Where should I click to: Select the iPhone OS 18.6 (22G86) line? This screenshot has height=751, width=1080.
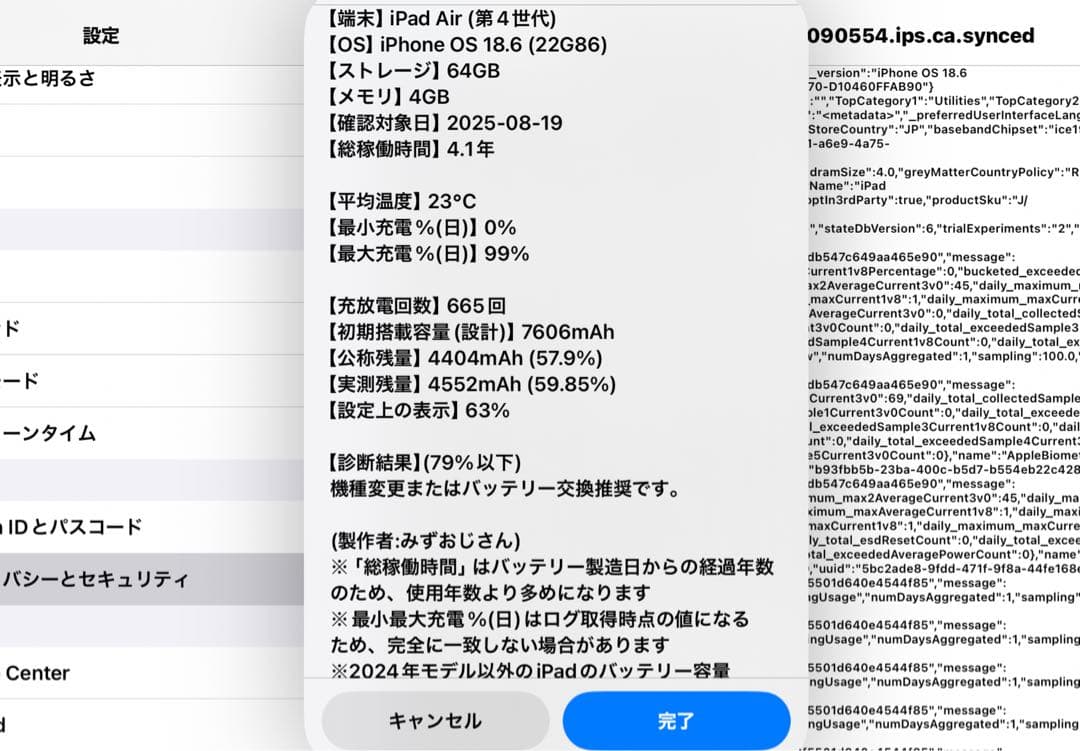tap(467, 45)
